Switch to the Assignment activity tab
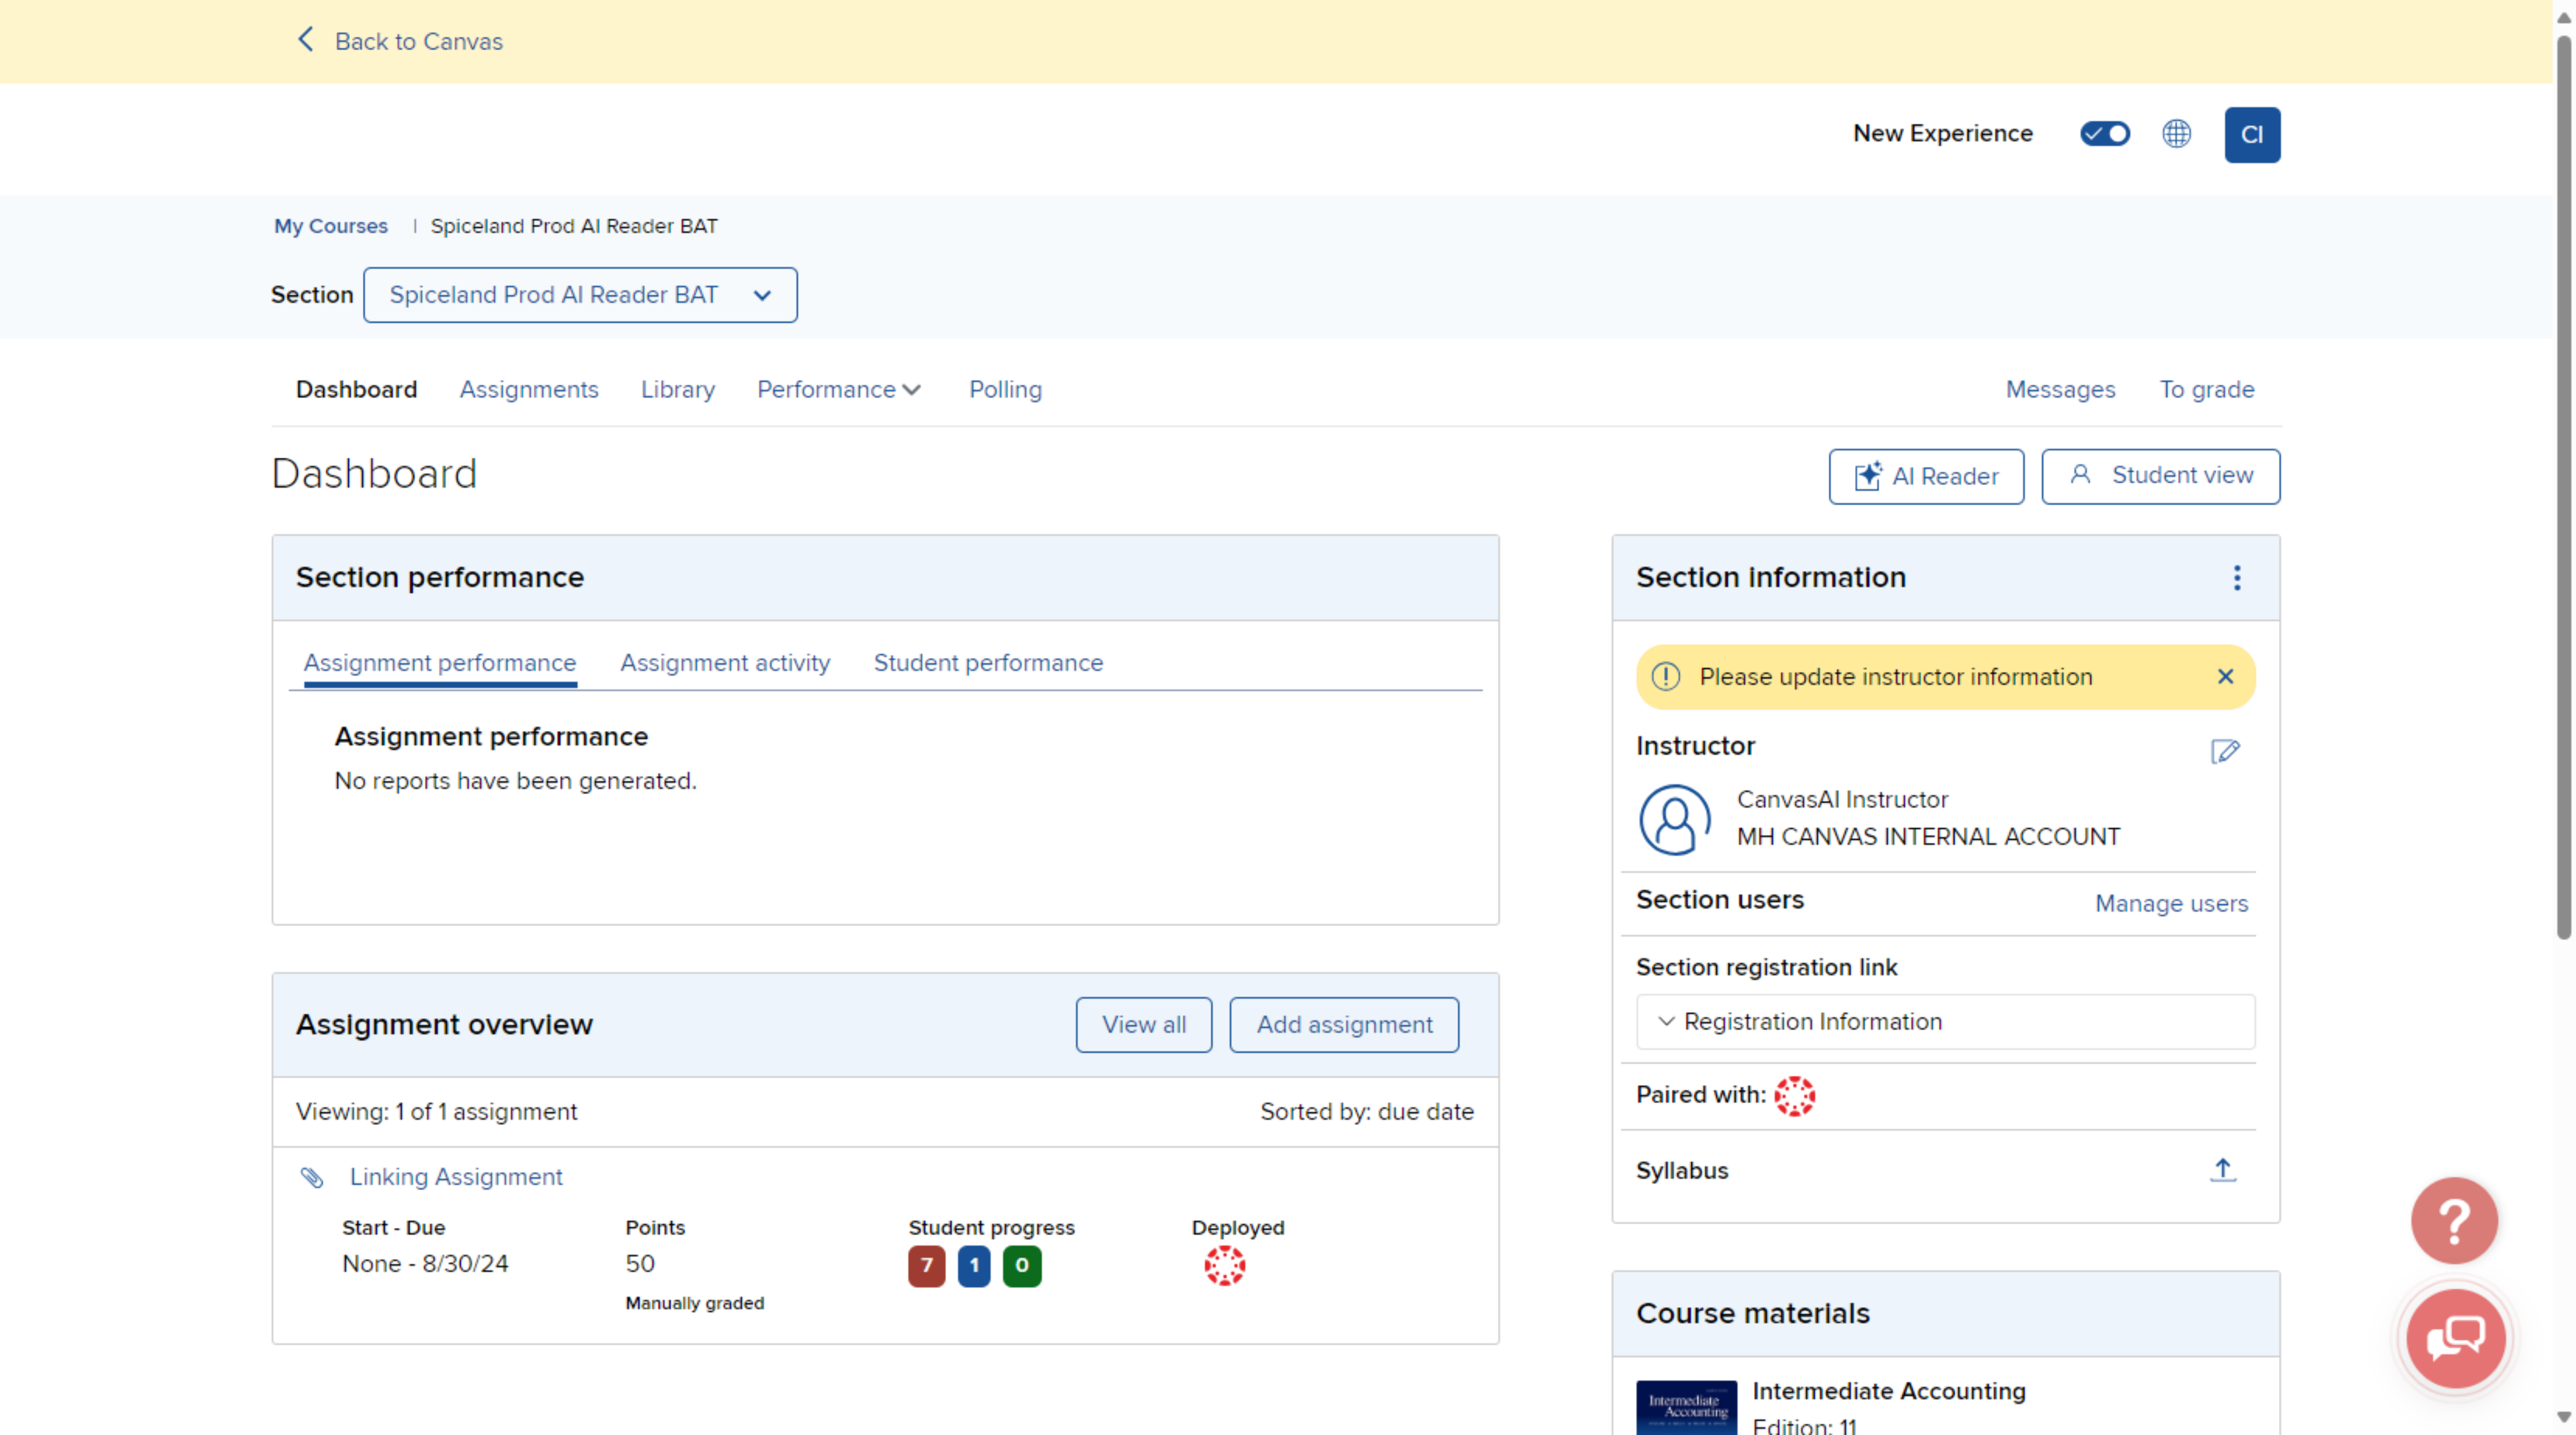 click(x=725, y=663)
